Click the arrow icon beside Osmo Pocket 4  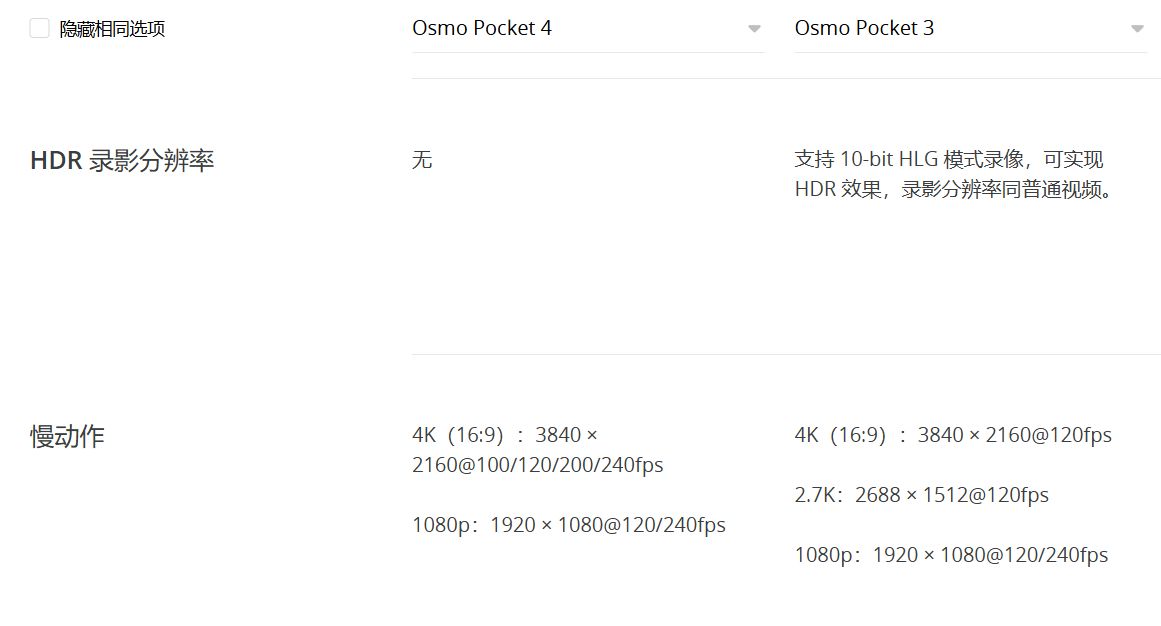pyautogui.click(x=754, y=29)
